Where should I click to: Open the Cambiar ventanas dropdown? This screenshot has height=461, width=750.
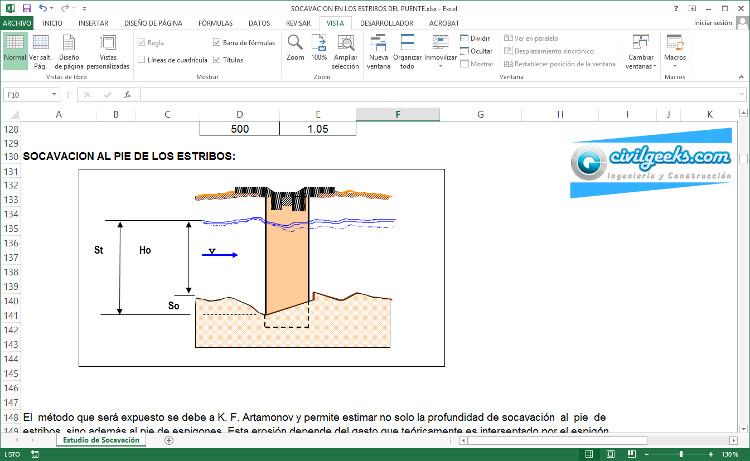(640, 50)
